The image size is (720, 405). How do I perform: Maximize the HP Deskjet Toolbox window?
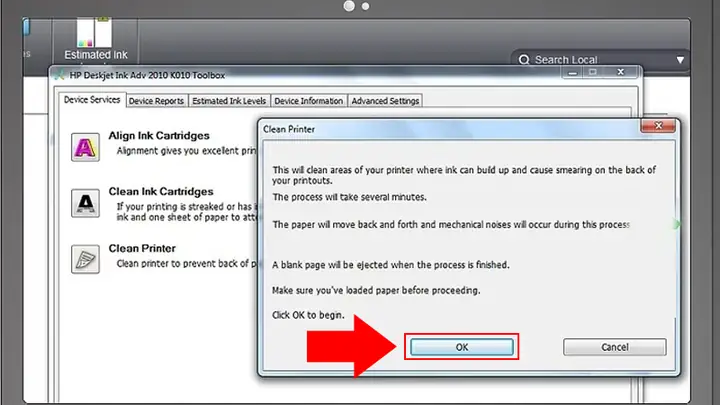[x=593, y=72]
